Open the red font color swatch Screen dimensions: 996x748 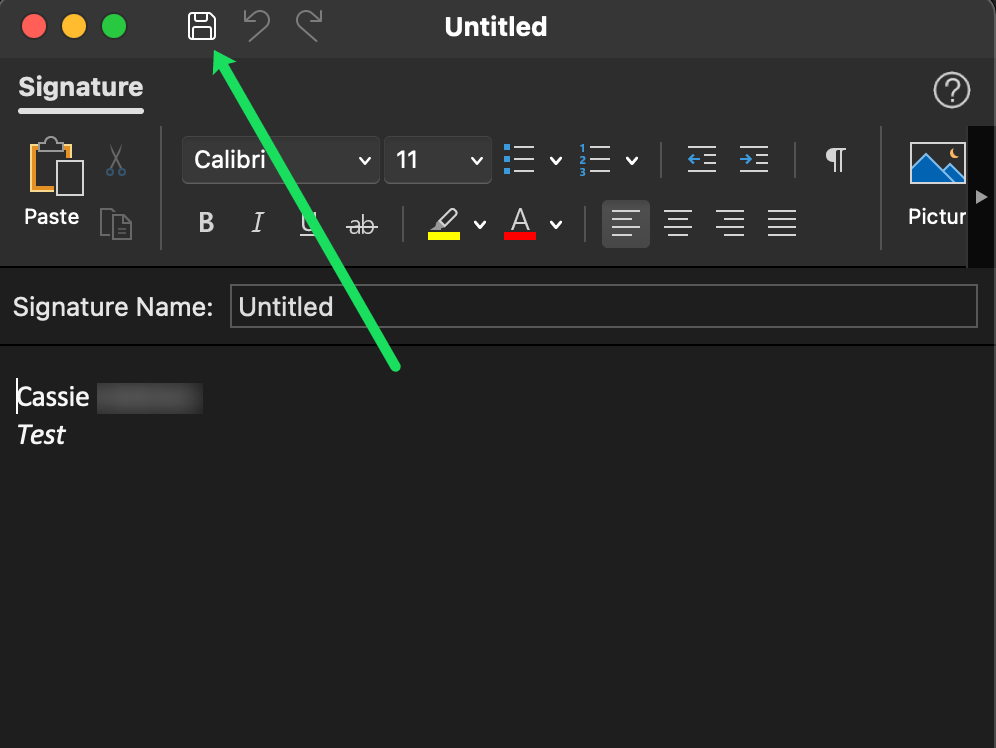tap(520, 223)
